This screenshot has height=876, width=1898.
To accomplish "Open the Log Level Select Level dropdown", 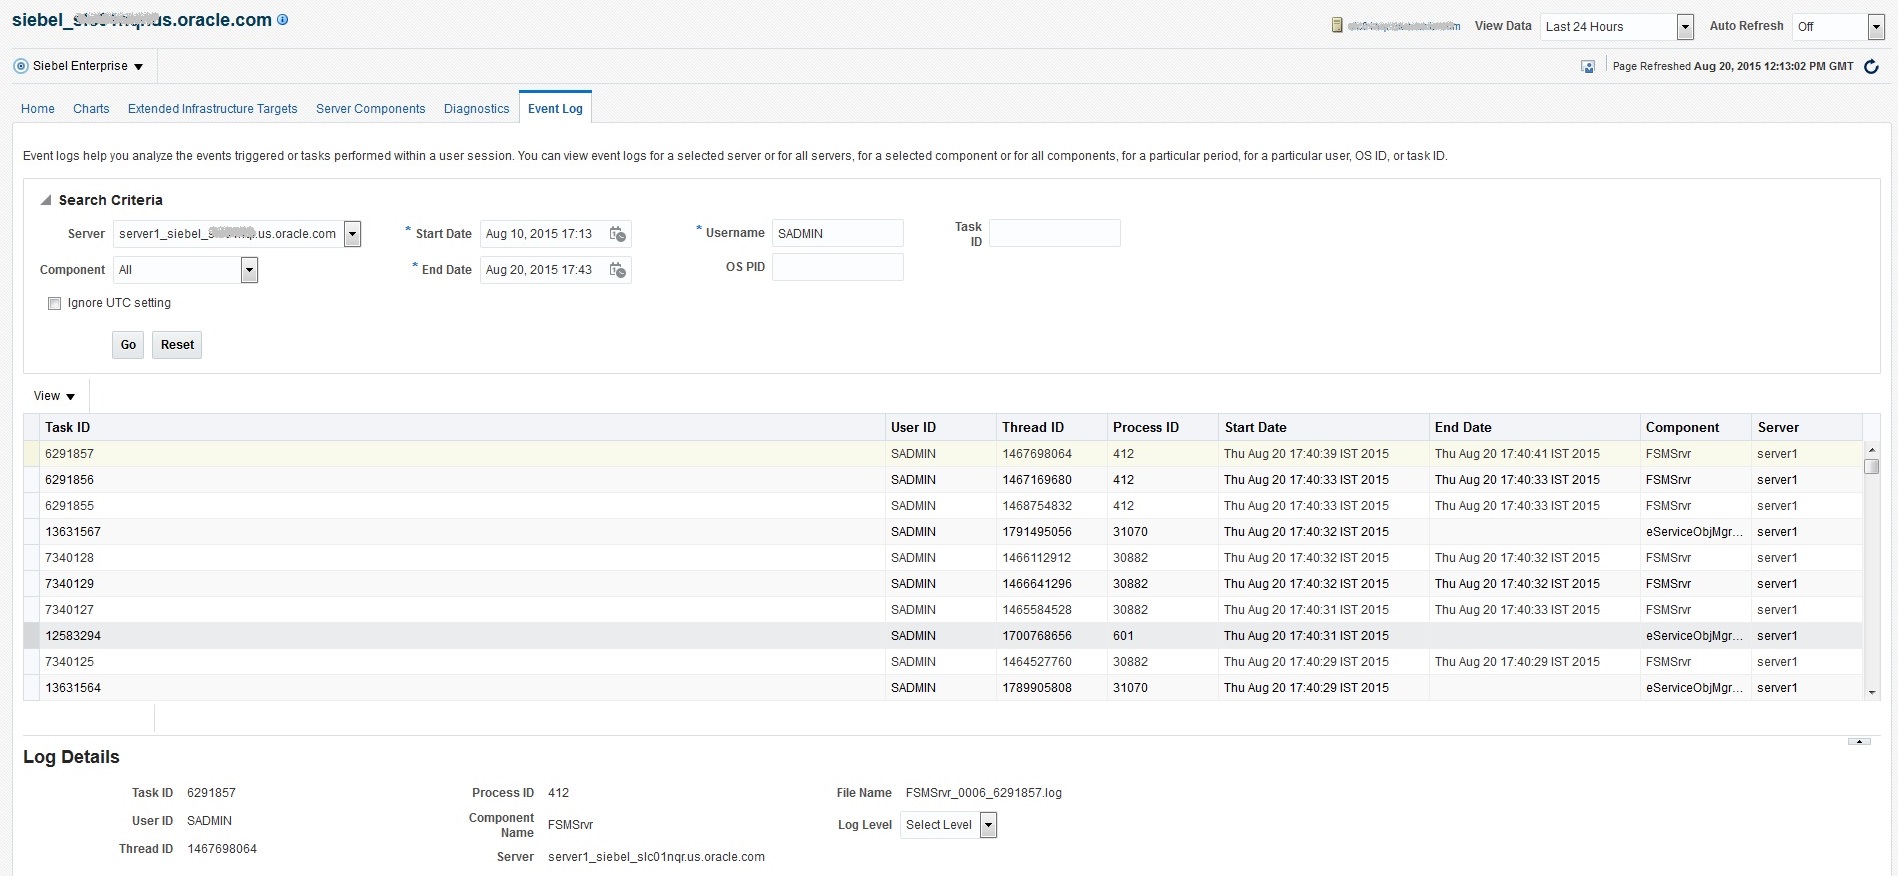I will coord(988,825).
